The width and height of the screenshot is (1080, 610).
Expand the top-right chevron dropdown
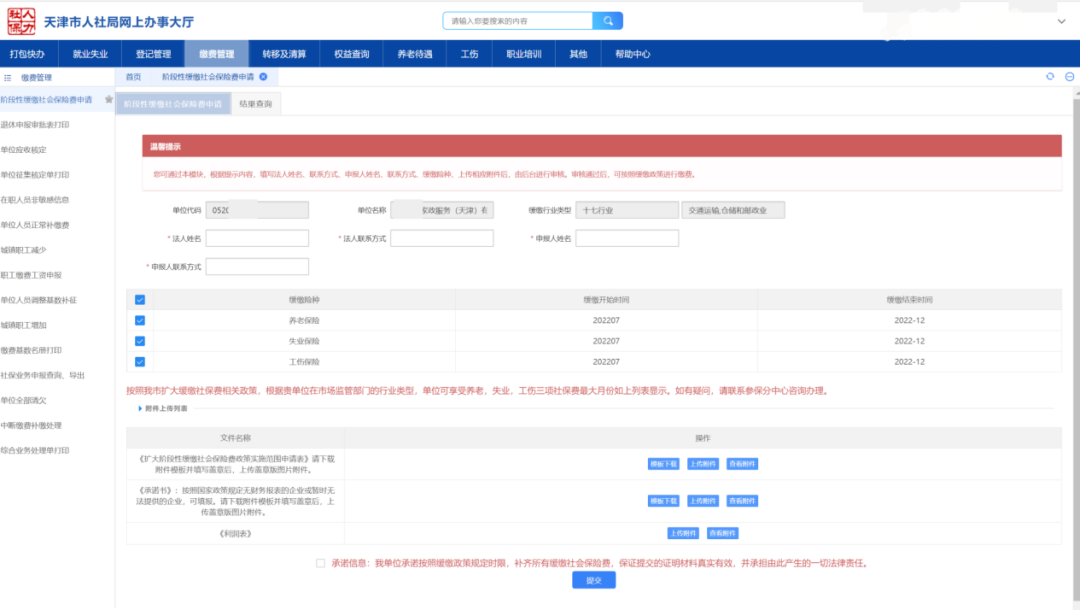pos(1061,20)
